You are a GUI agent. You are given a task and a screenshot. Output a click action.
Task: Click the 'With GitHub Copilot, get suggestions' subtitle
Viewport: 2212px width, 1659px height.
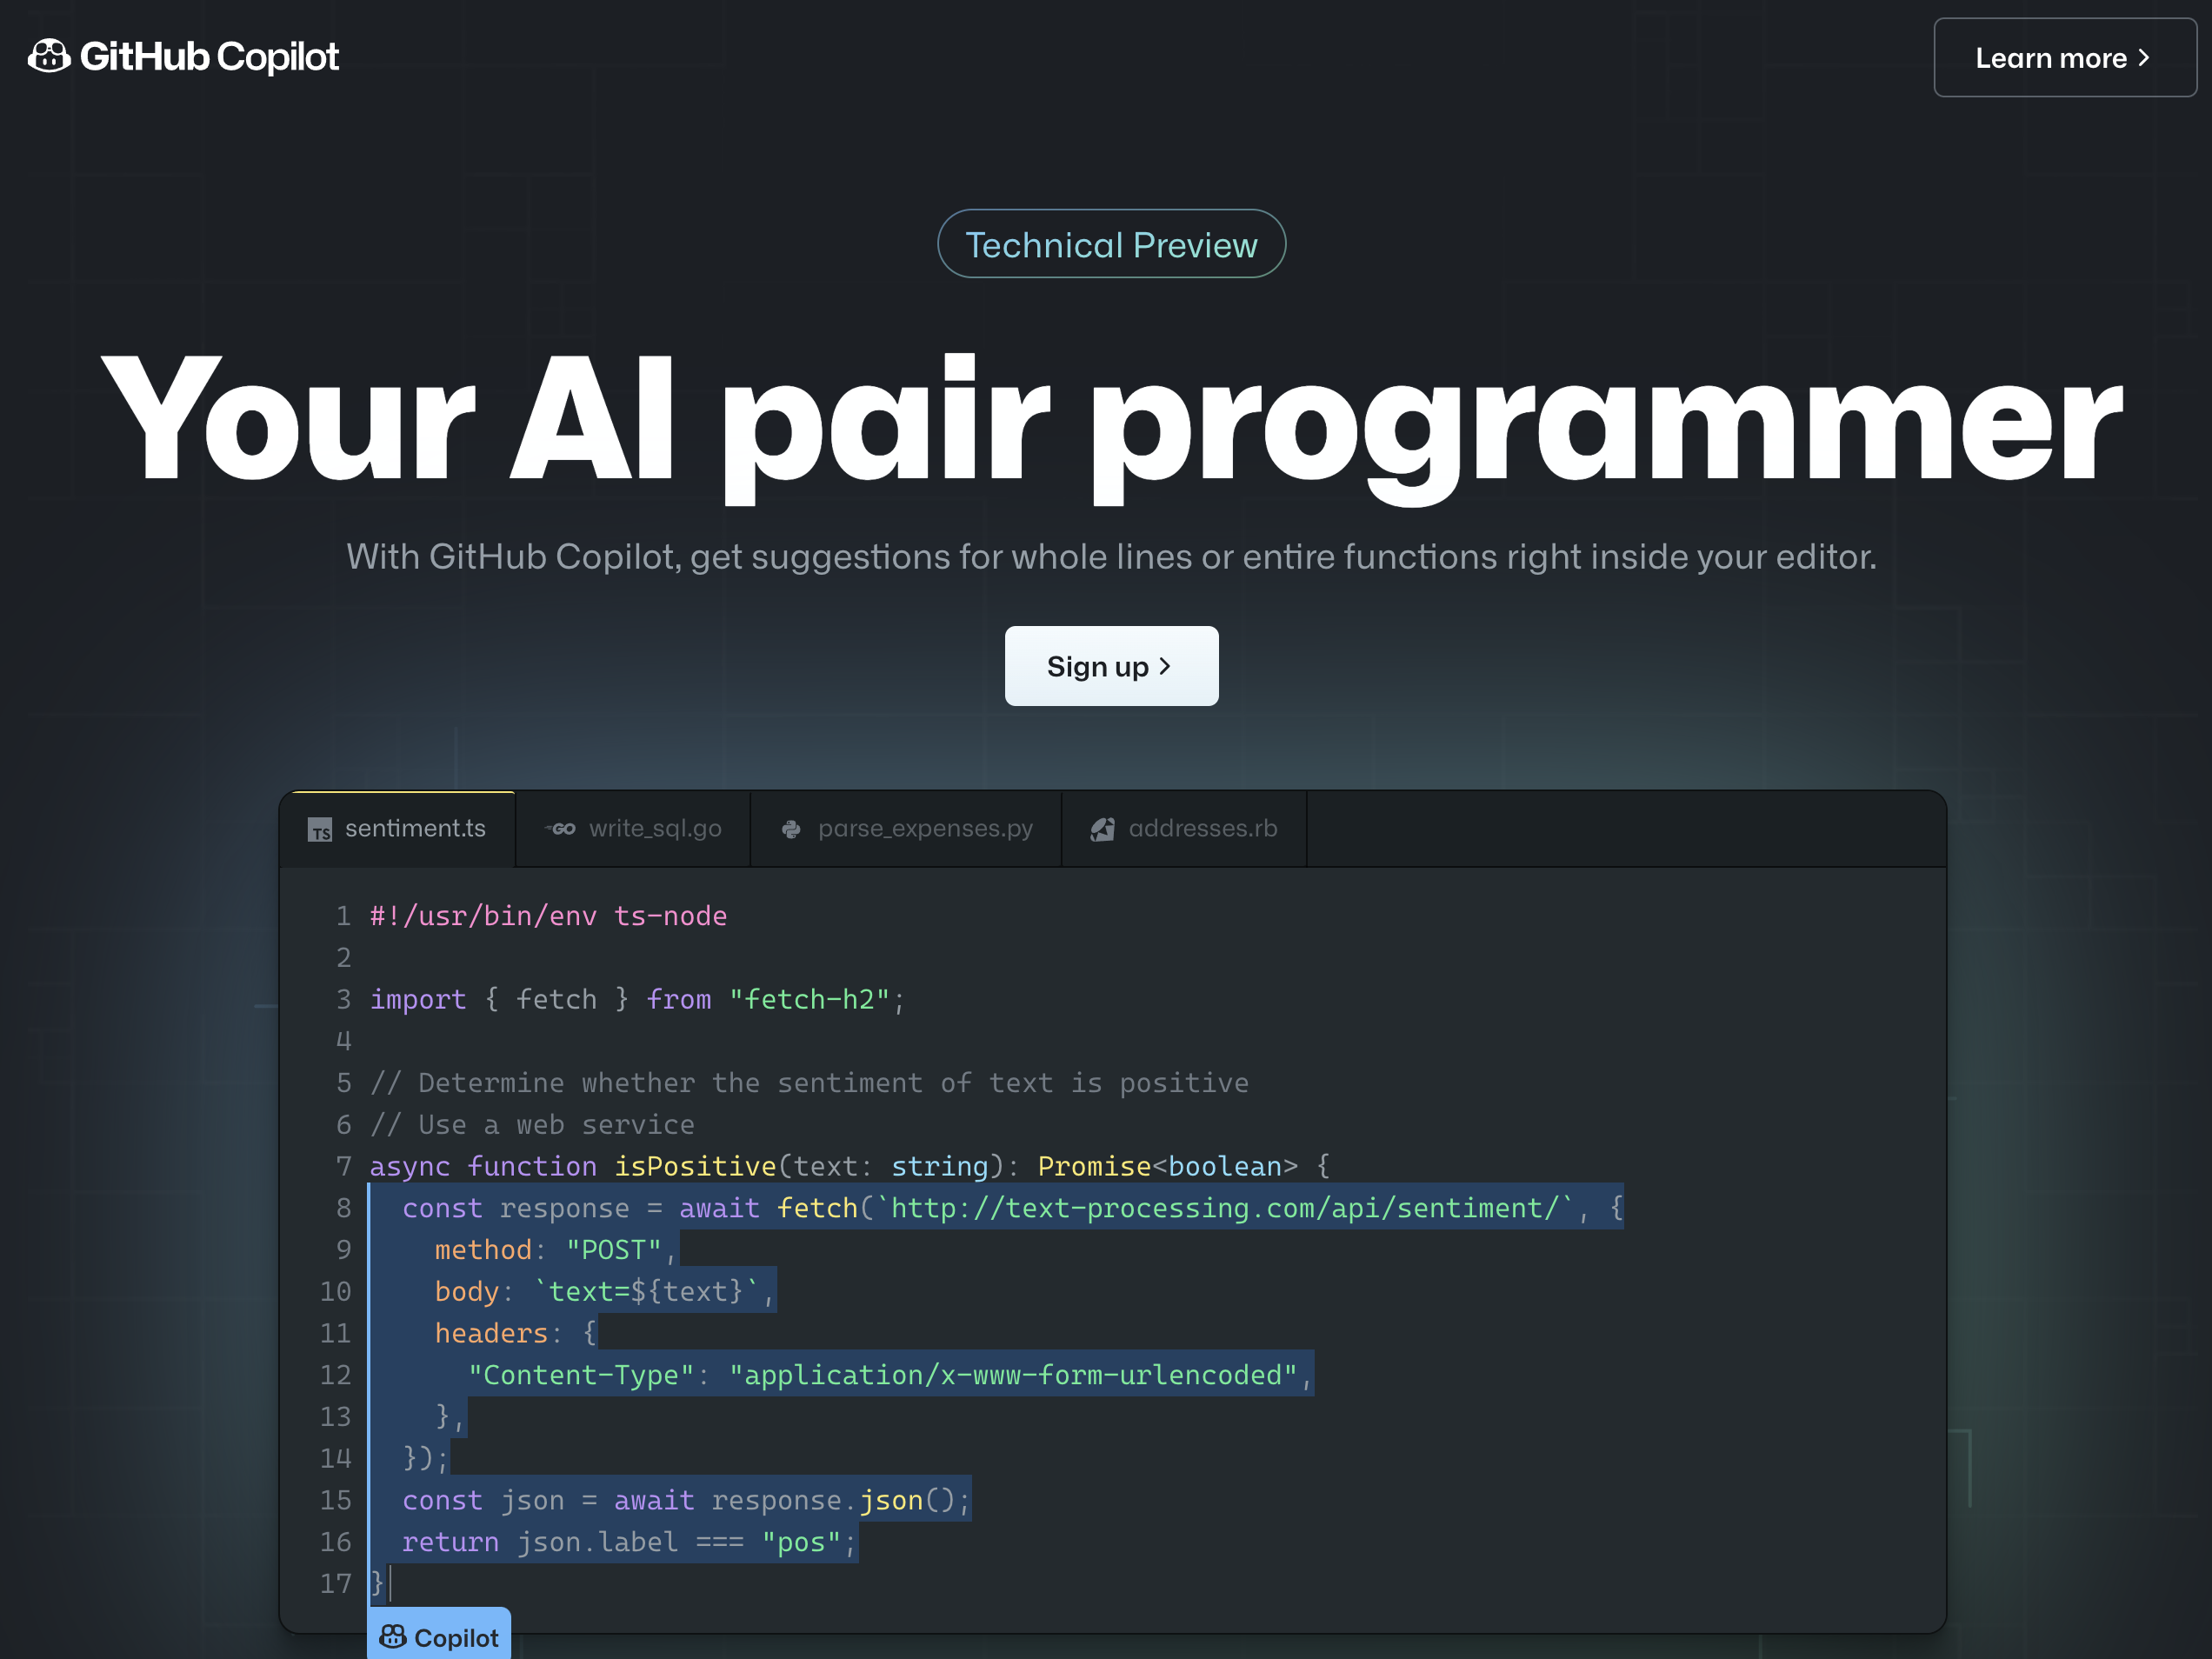click(x=1111, y=557)
